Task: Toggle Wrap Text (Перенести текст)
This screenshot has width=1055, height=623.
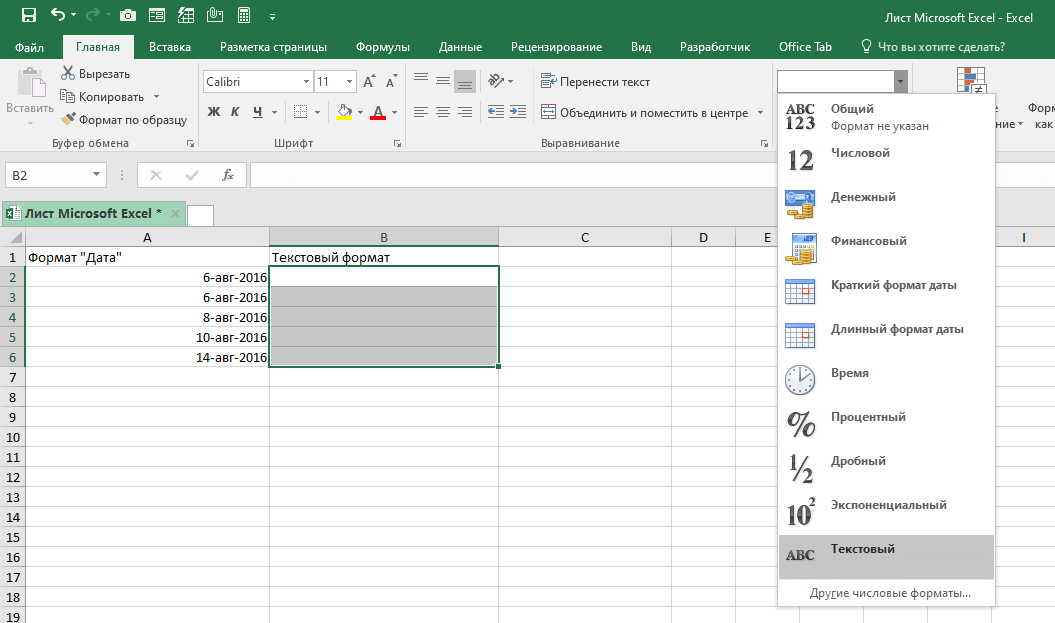Action: tap(595, 82)
